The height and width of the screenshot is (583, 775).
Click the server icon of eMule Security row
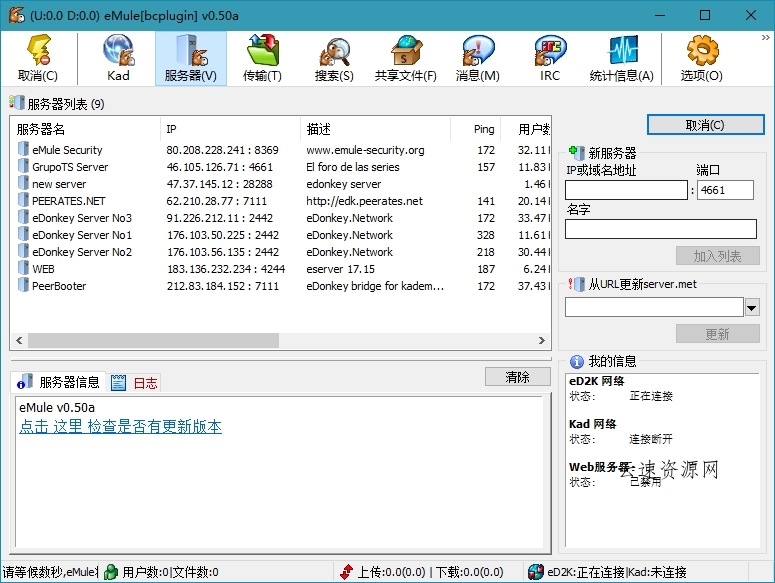[23, 149]
